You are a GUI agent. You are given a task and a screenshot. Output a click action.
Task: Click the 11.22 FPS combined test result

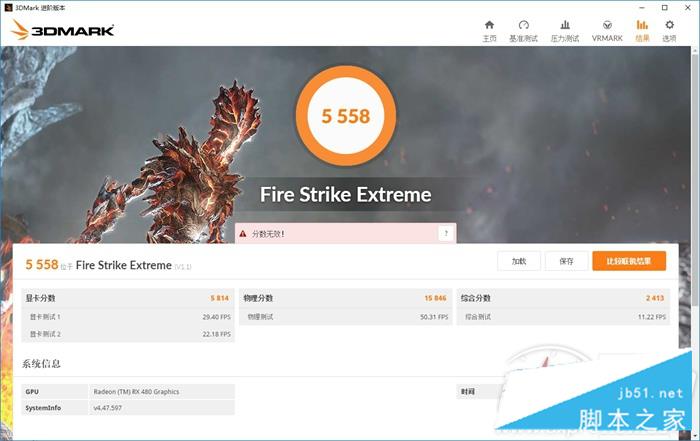(652, 317)
